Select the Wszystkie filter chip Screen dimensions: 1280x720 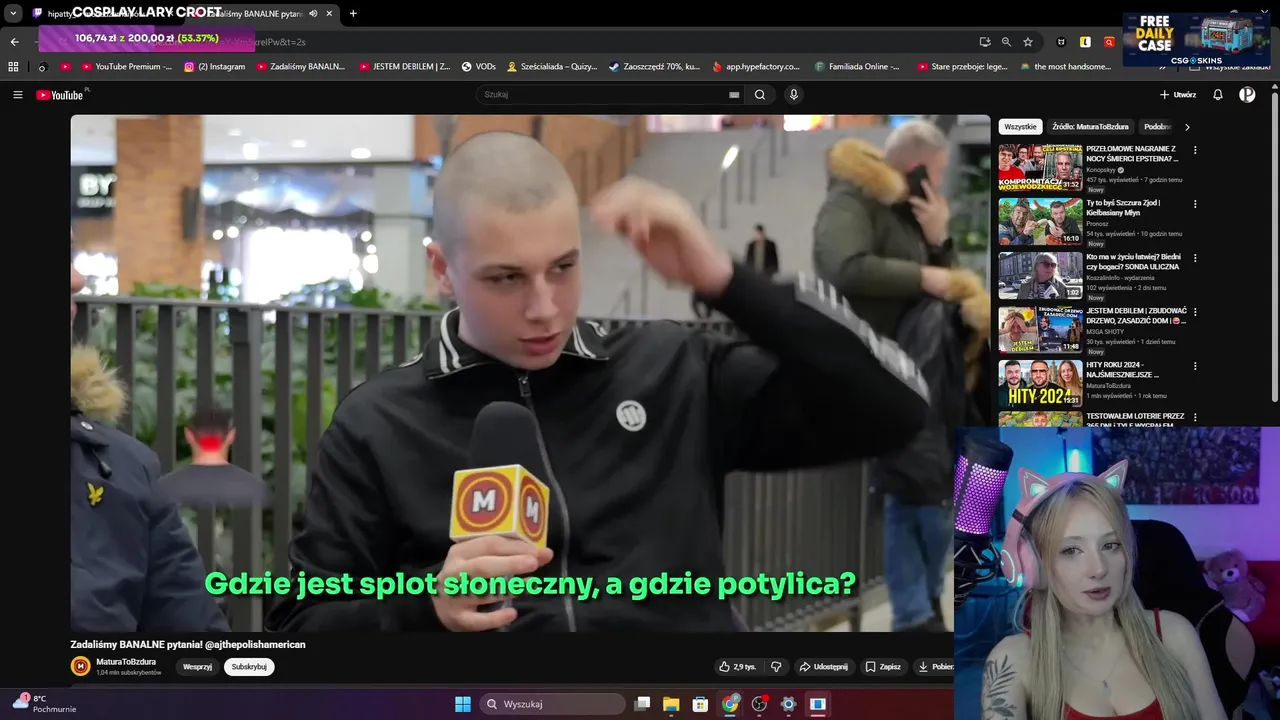[1020, 127]
